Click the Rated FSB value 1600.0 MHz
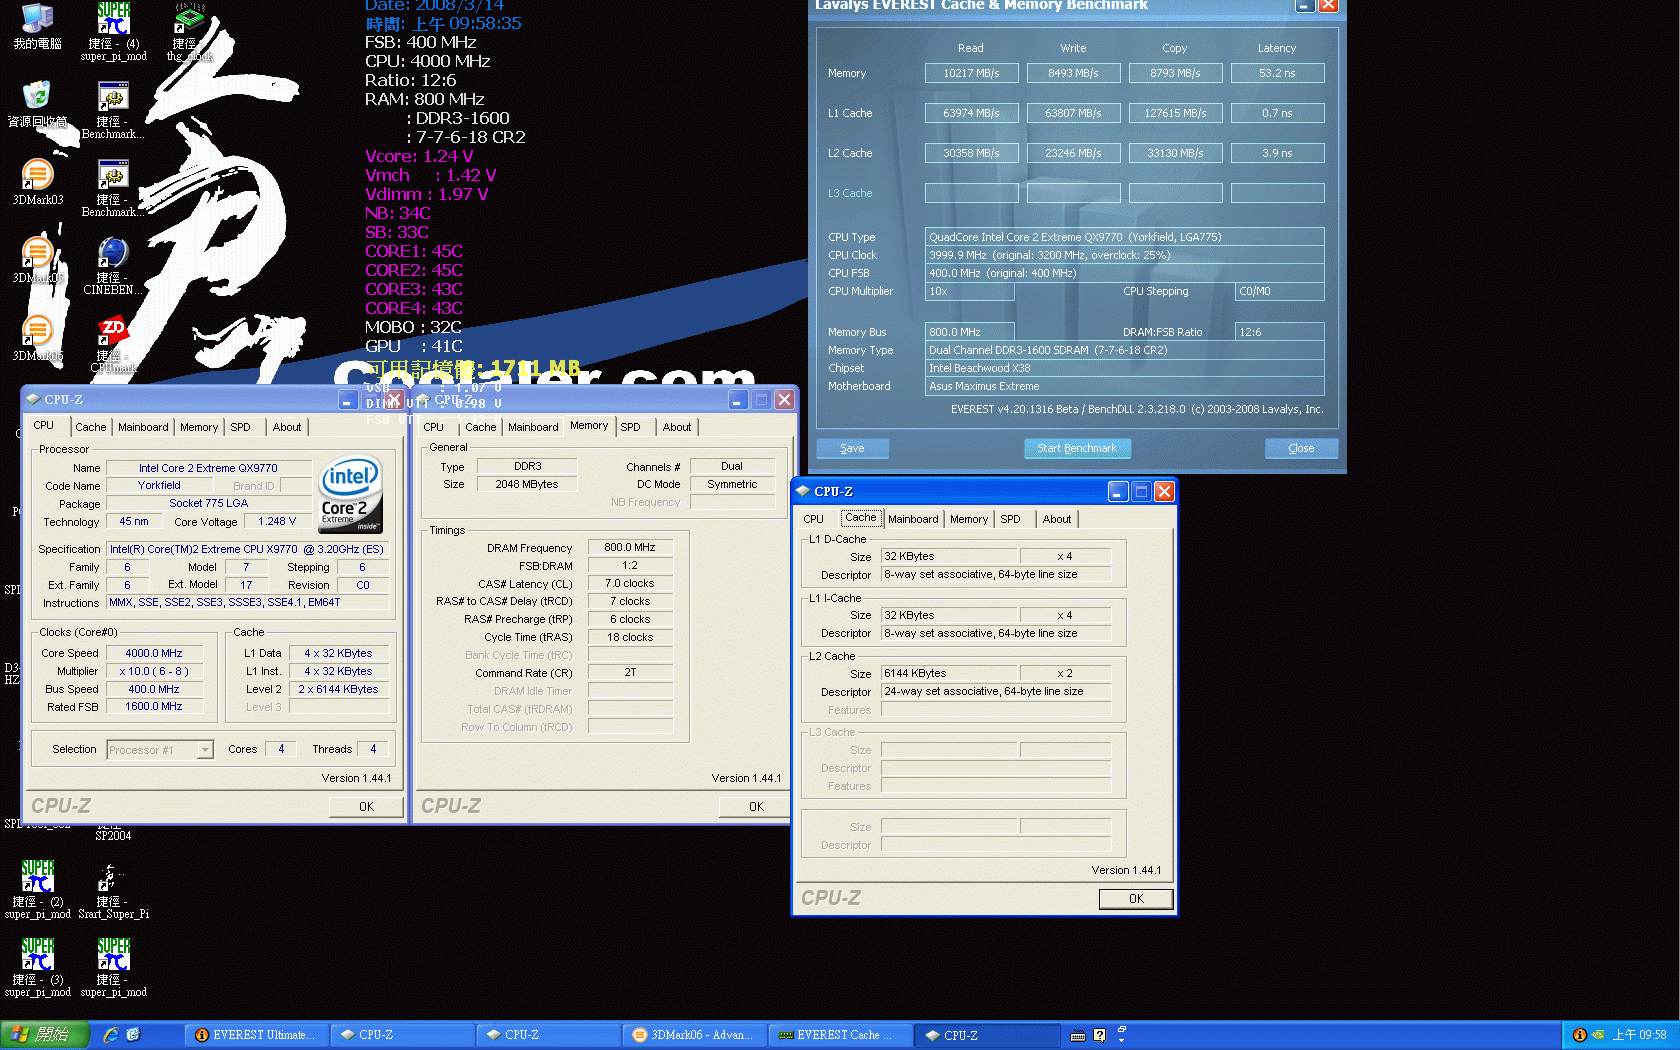 154,706
